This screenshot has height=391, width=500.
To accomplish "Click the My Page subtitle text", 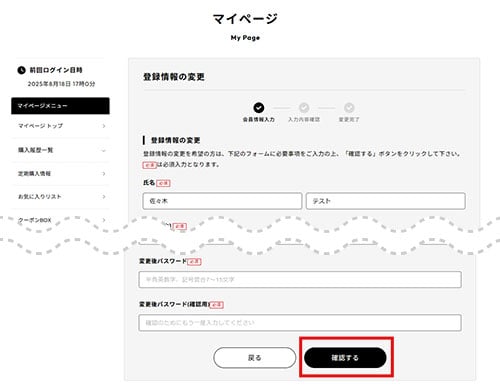I will coord(245,38).
